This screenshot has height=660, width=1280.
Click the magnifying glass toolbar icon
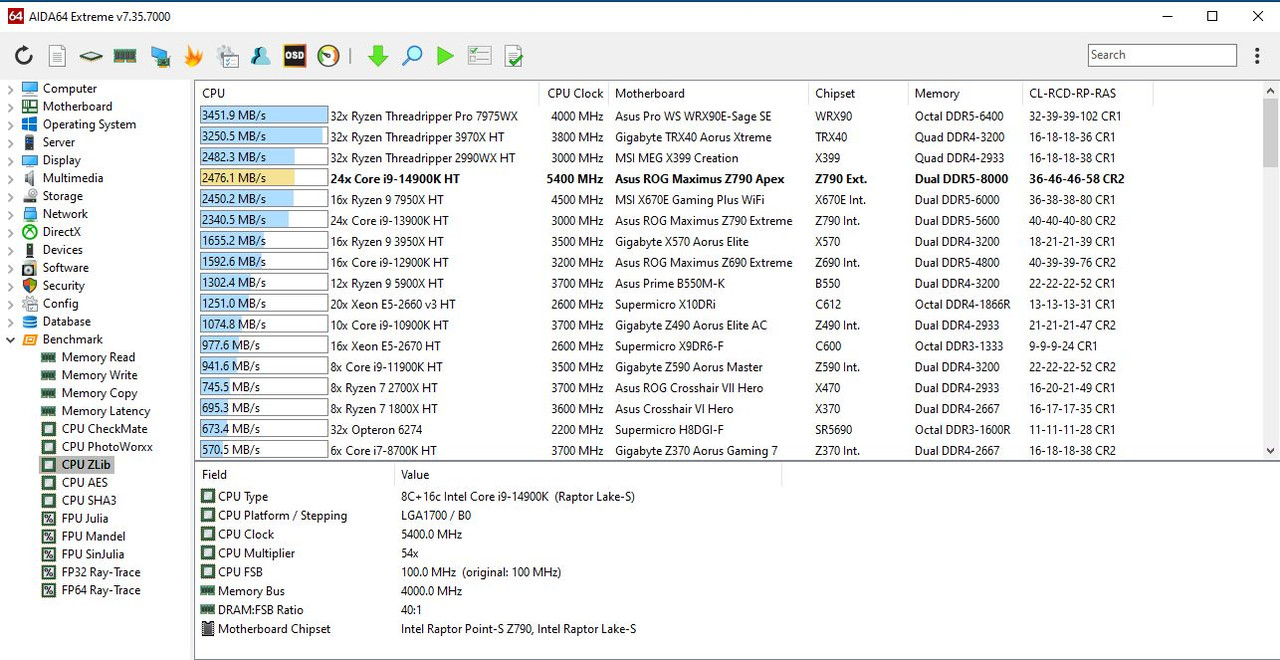click(x=412, y=56)
